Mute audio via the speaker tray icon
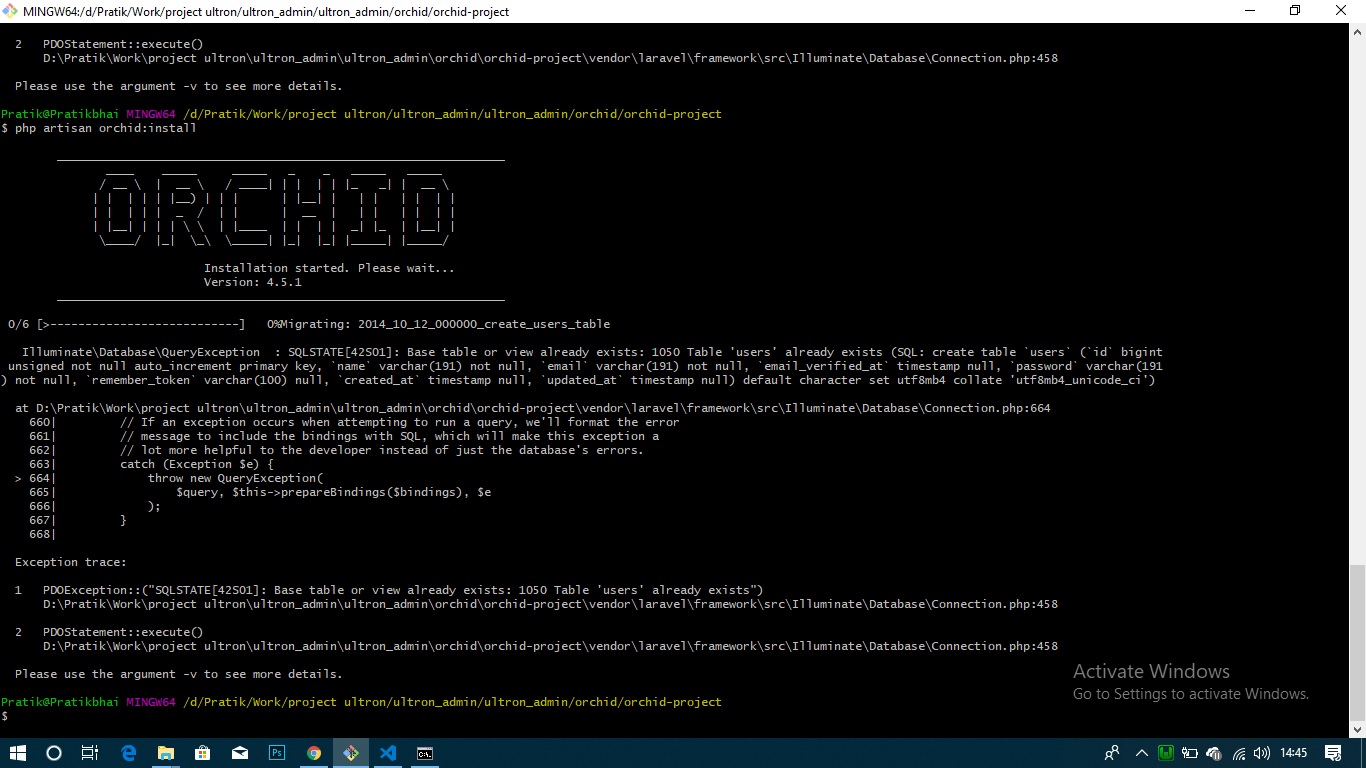Viewport: 1366px width, 768px height. [1261, 753]
